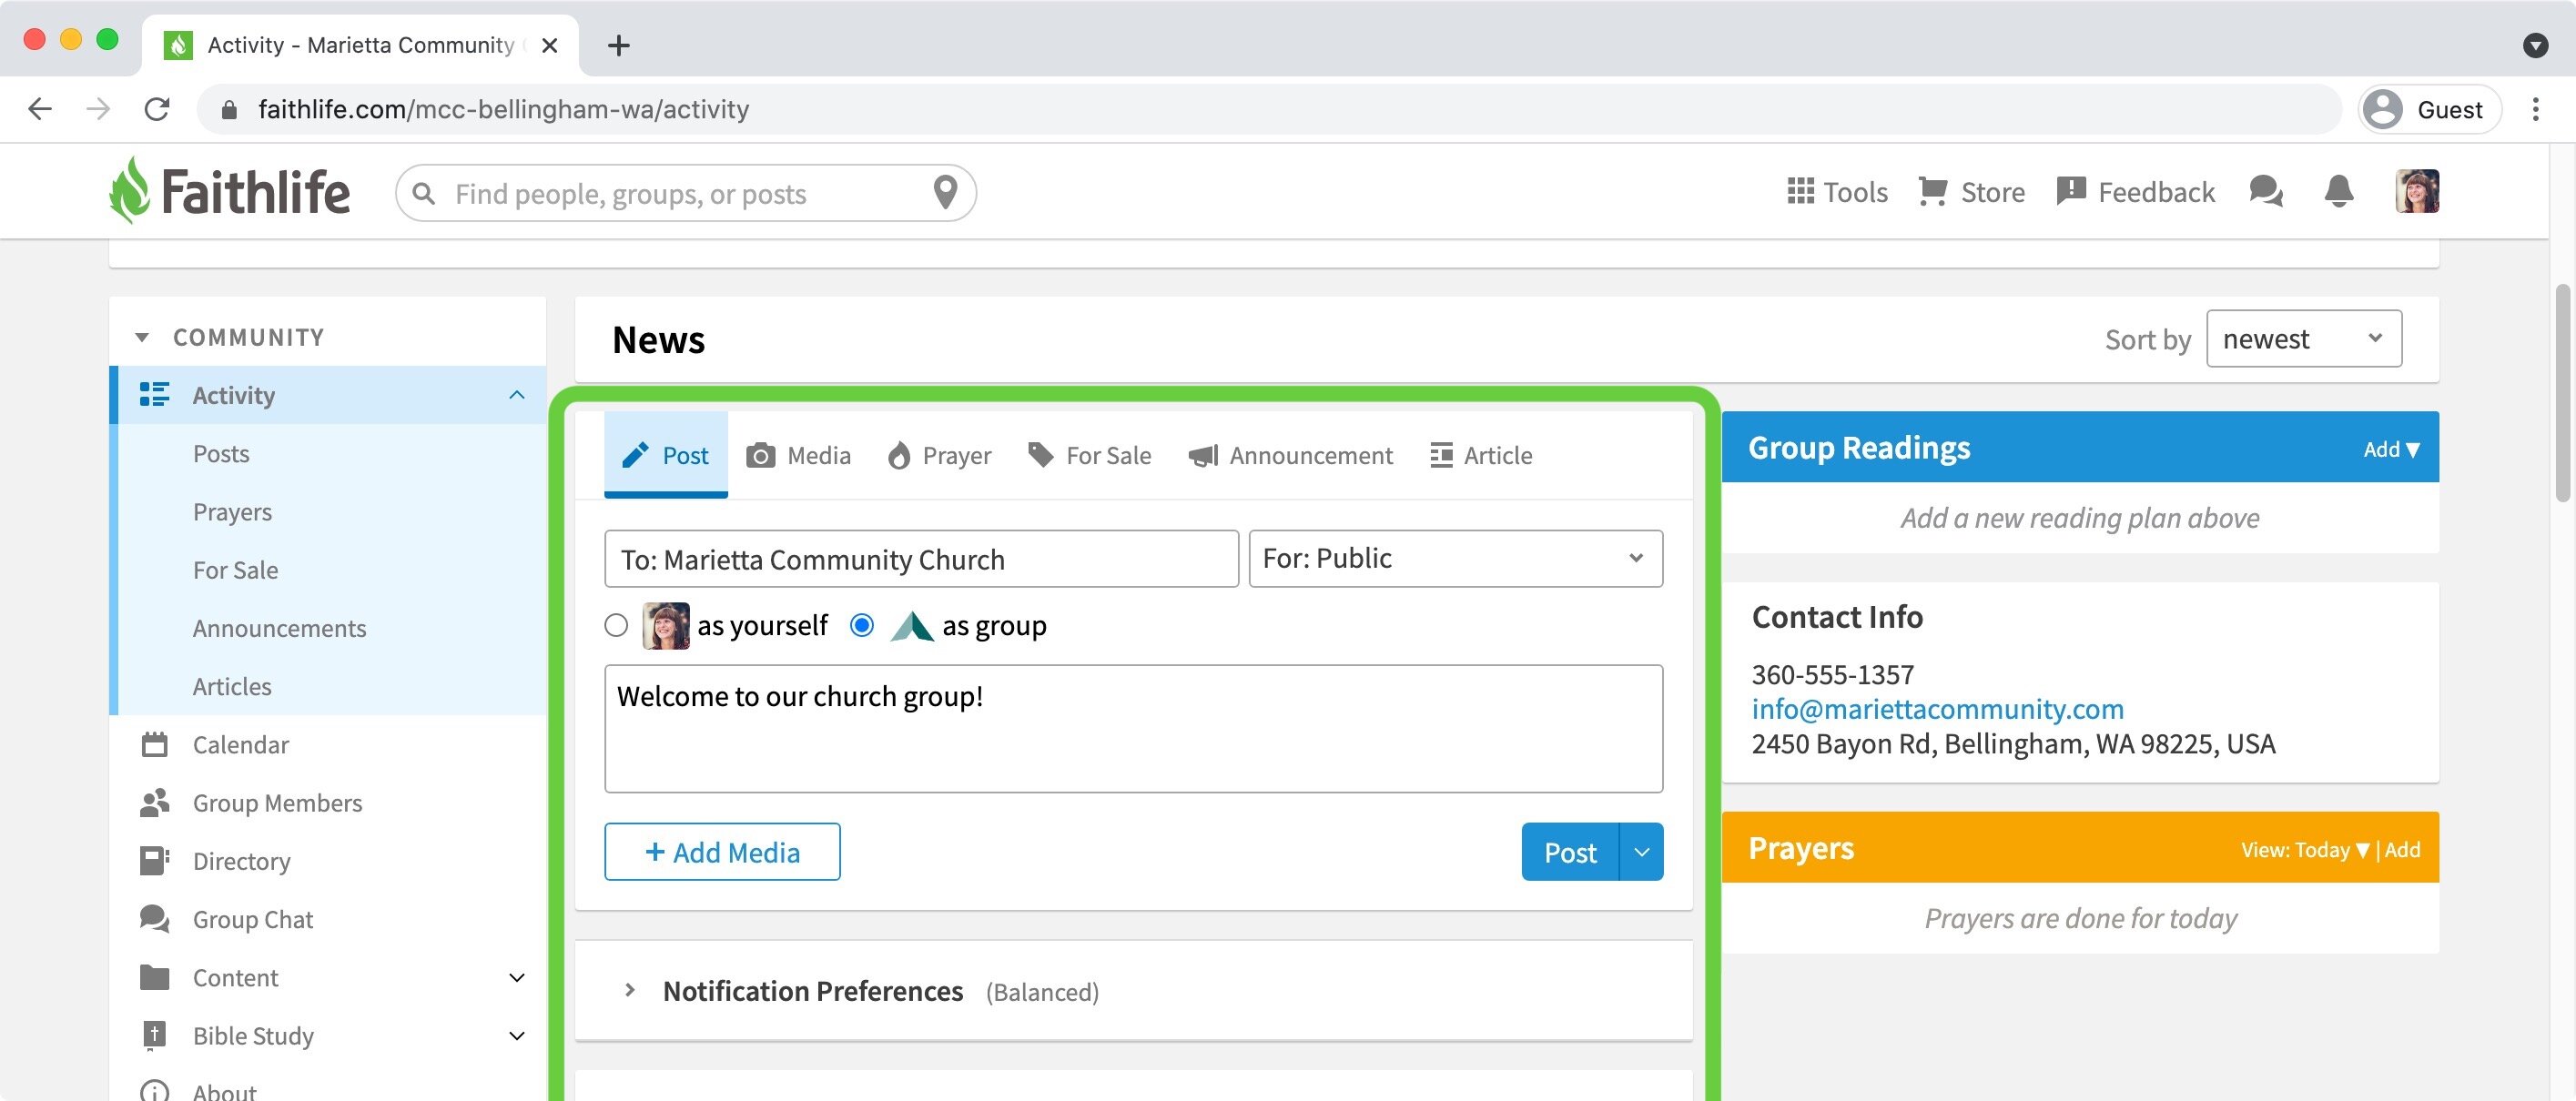Click your avatar beside 'as yourself'
This screenshot has height=1101, width=2576.
665,626
